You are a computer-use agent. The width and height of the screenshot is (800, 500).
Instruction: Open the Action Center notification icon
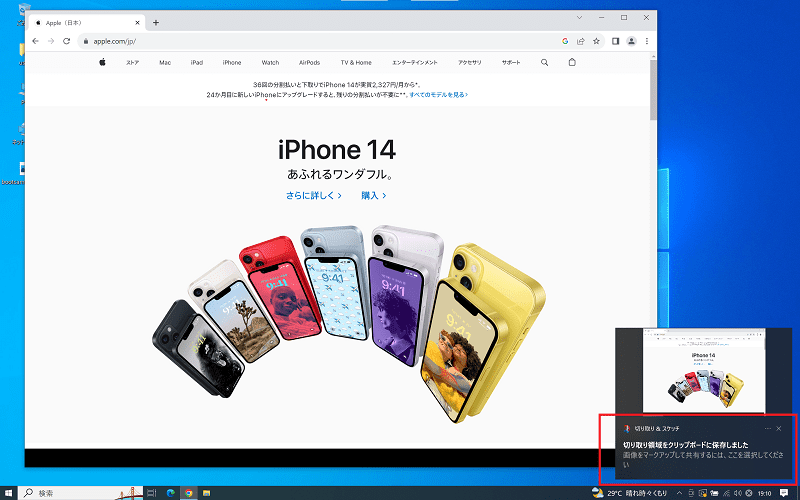pos(784,493)
